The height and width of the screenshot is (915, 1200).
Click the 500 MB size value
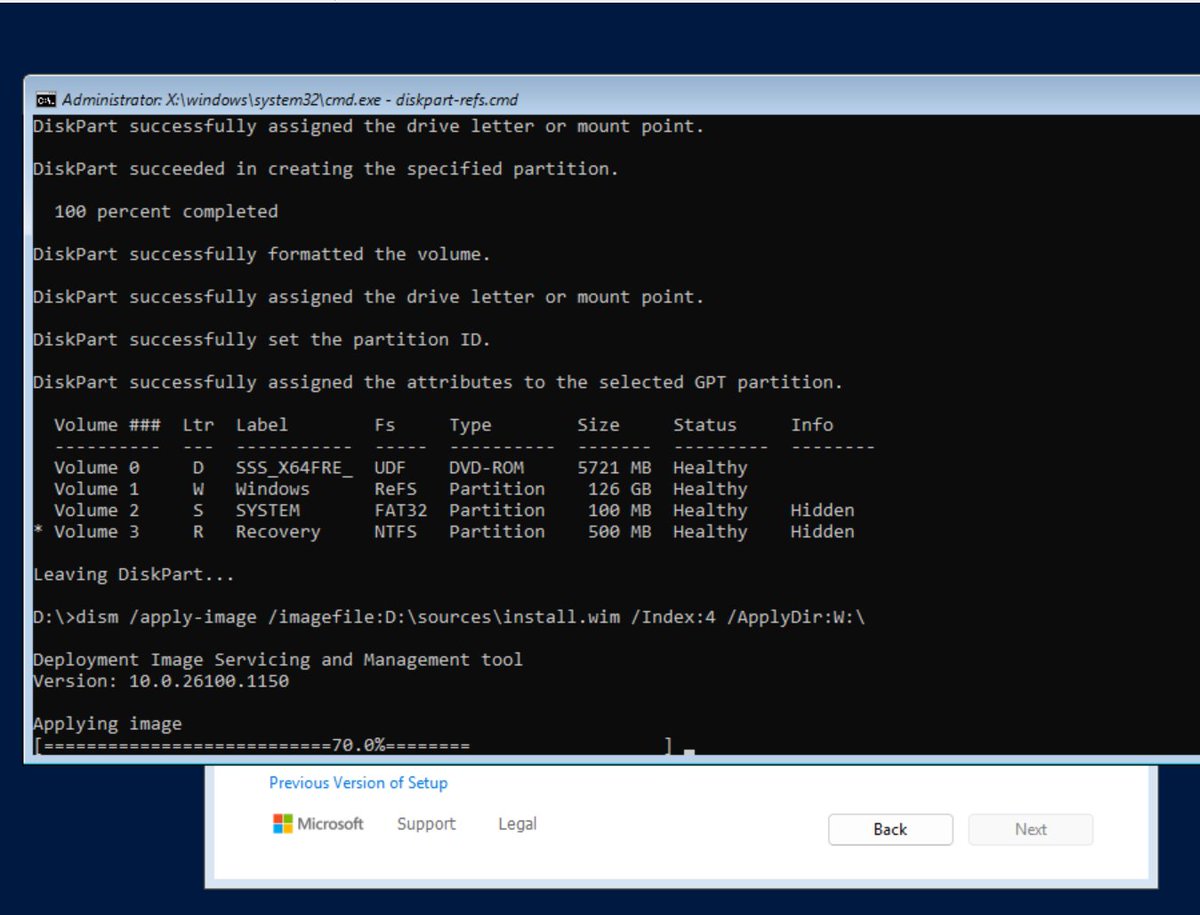pyautogui.click(x=620, y=532)
